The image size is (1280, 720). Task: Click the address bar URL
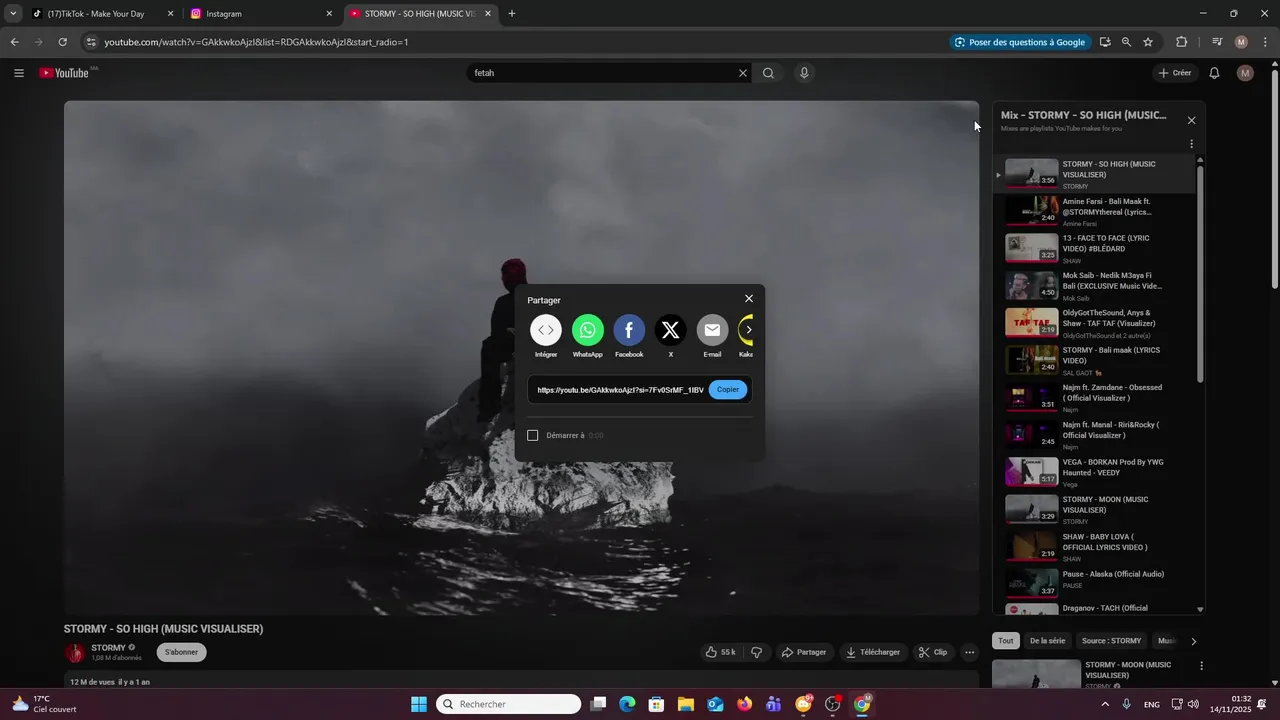[x=256, y=42]
